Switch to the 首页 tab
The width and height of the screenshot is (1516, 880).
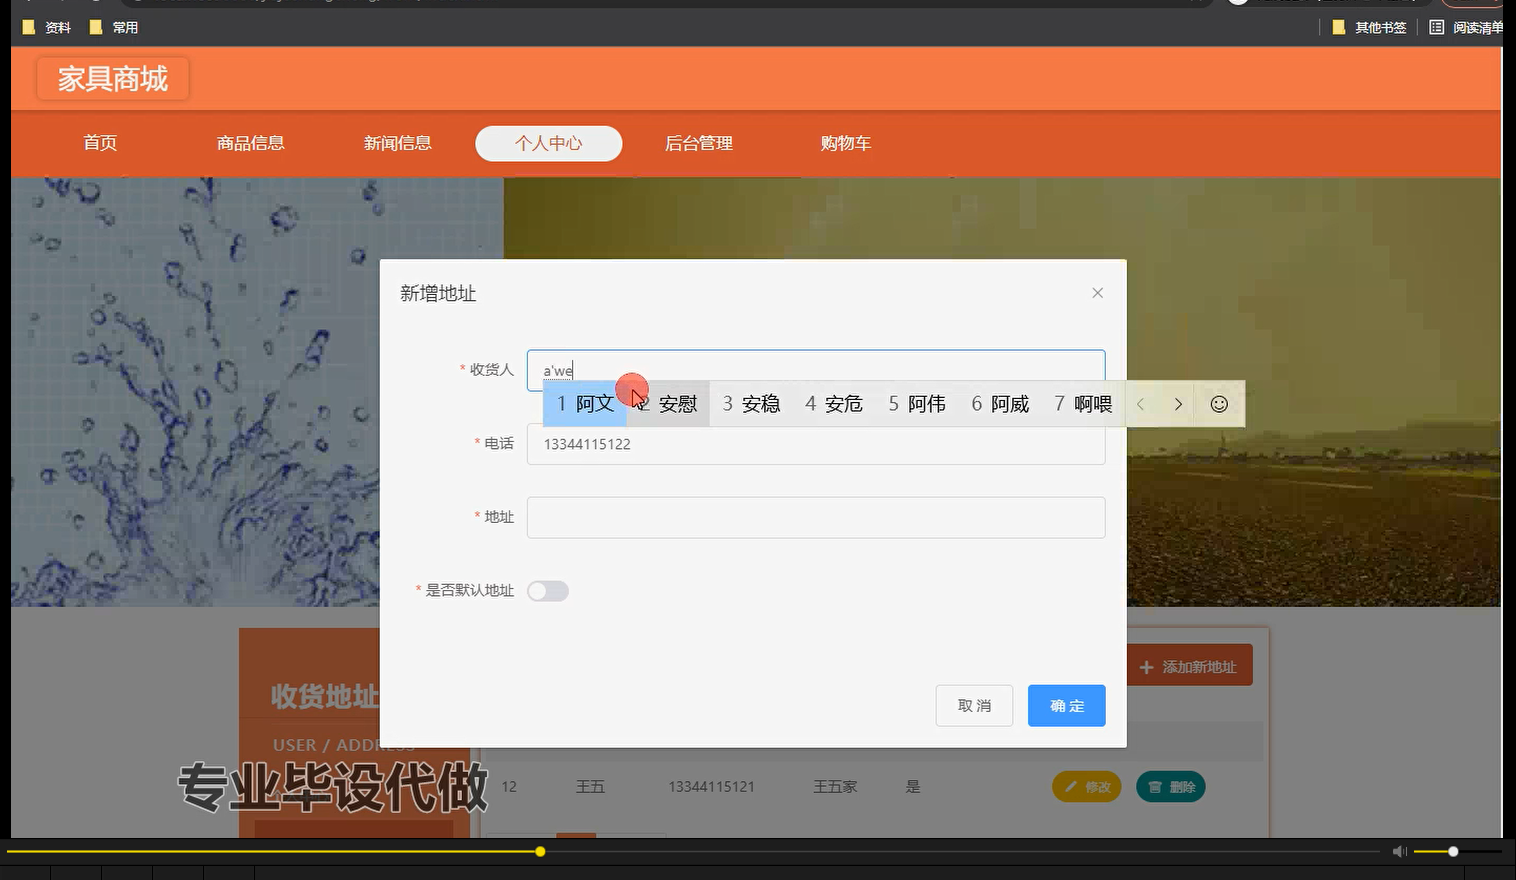coord(99,143)
